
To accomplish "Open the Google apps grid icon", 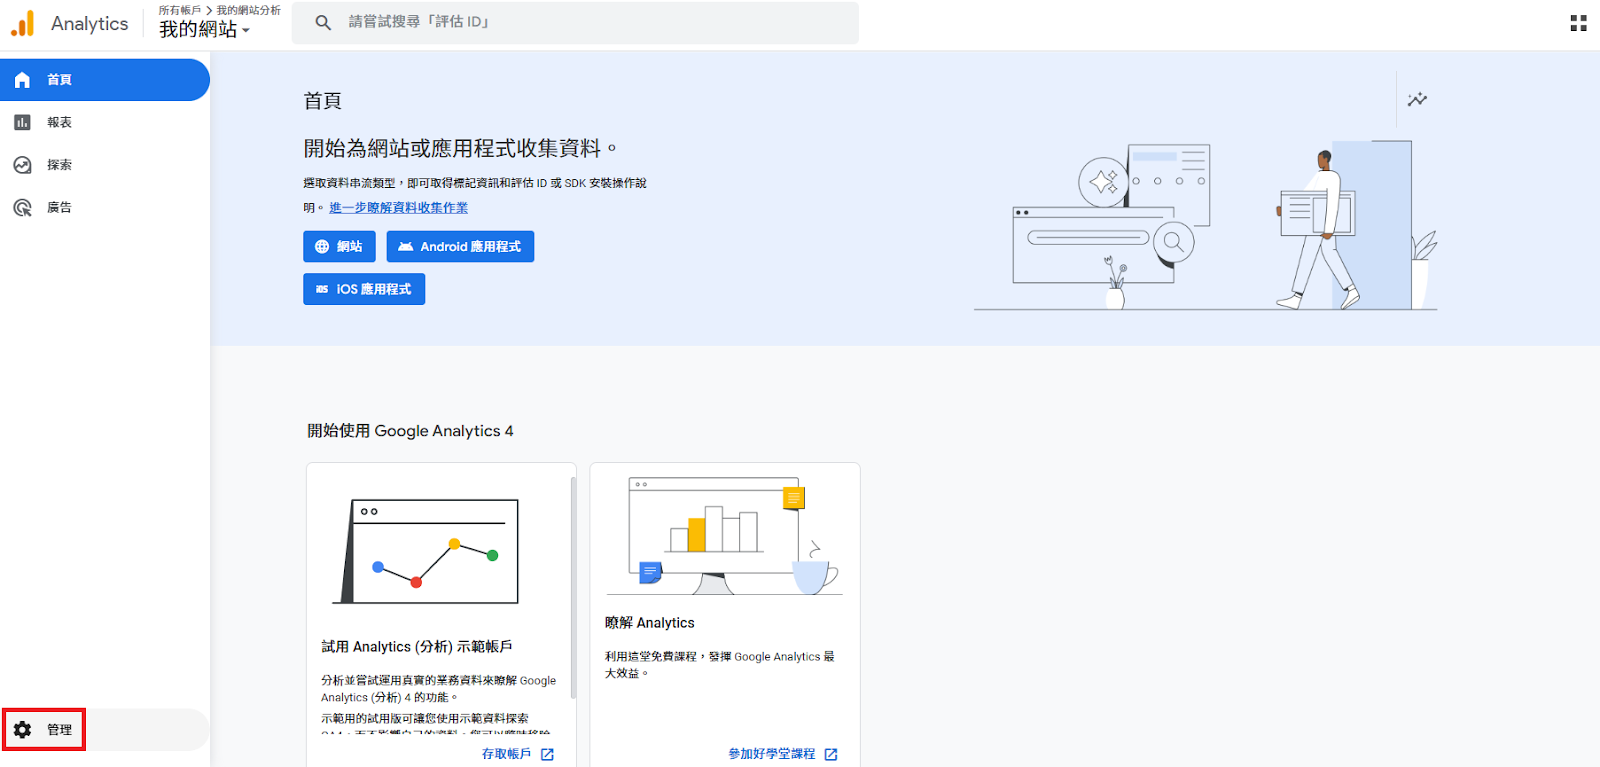I will click(1578, 23).
